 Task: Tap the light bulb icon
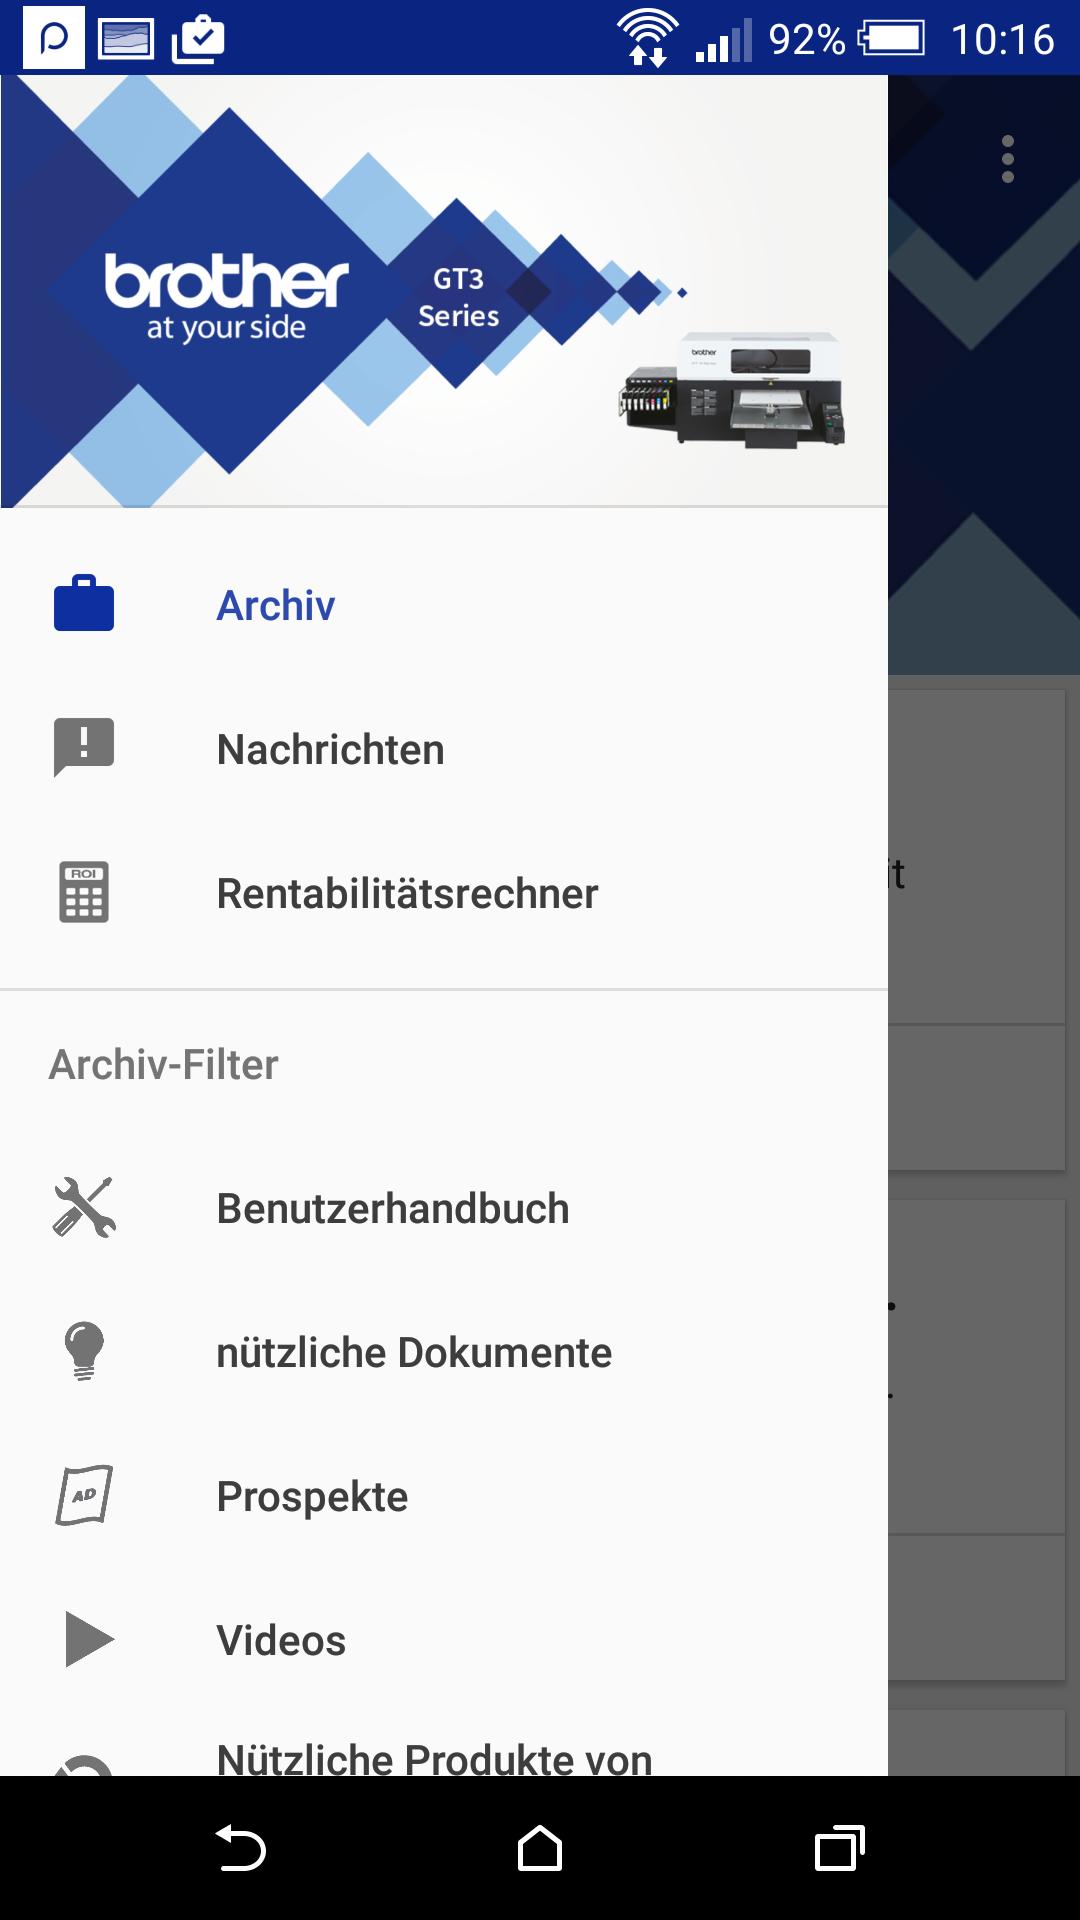click(84, 1351)
